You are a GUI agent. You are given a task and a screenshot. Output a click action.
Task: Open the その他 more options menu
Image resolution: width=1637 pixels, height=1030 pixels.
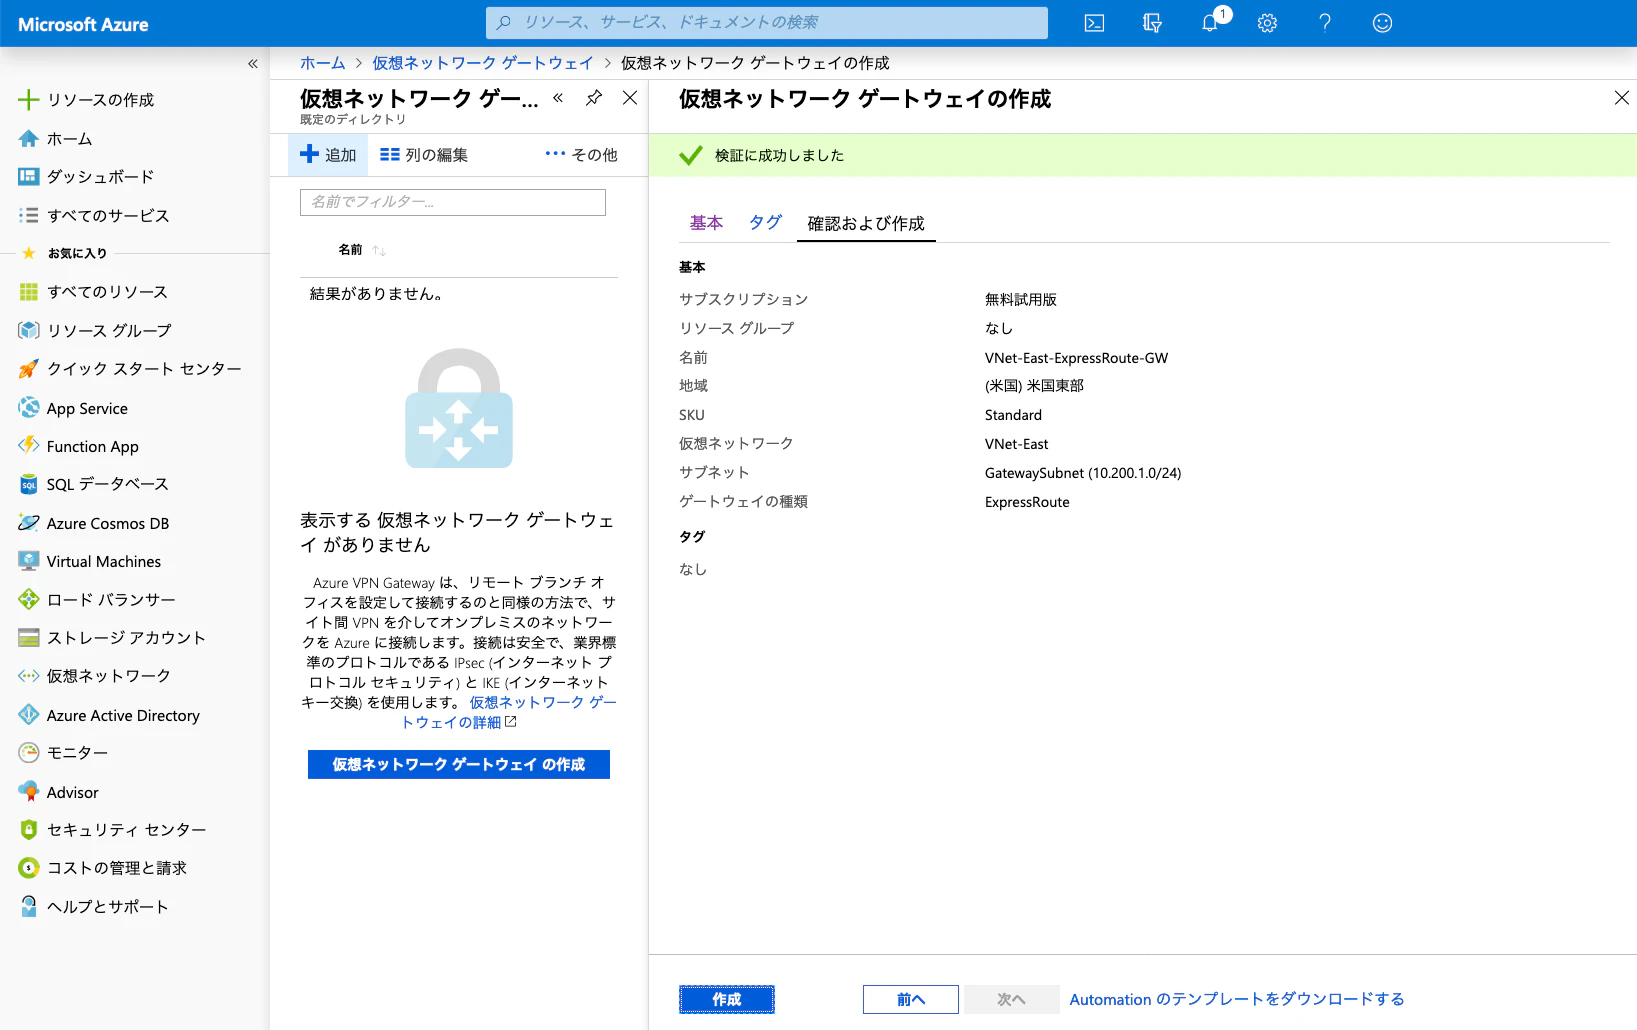point(581,155)
